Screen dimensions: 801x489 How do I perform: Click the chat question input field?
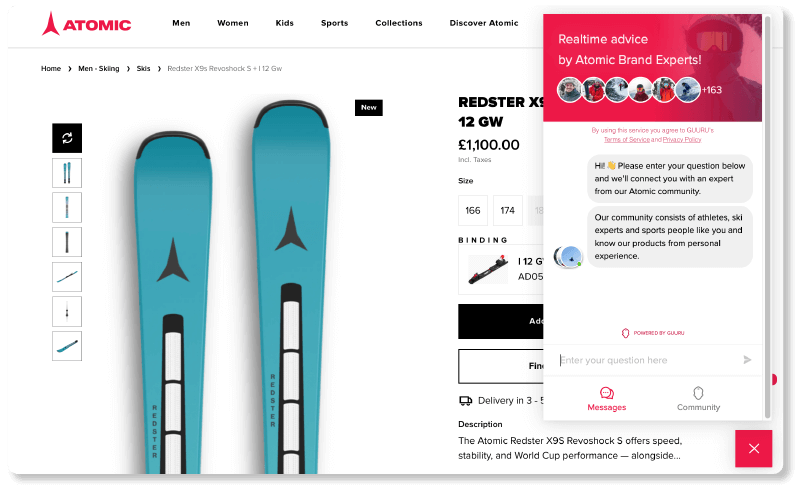click(x=645, y=360)
